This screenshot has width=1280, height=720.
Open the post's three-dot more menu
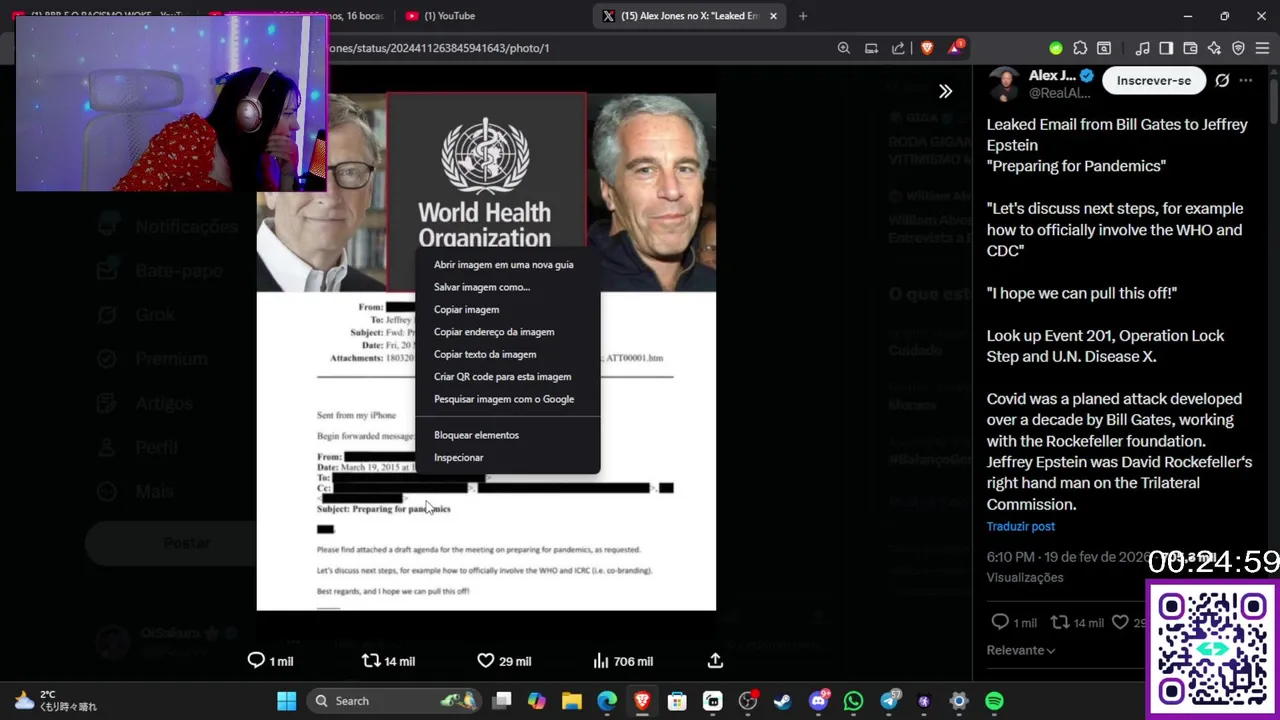coord(1246,80)
